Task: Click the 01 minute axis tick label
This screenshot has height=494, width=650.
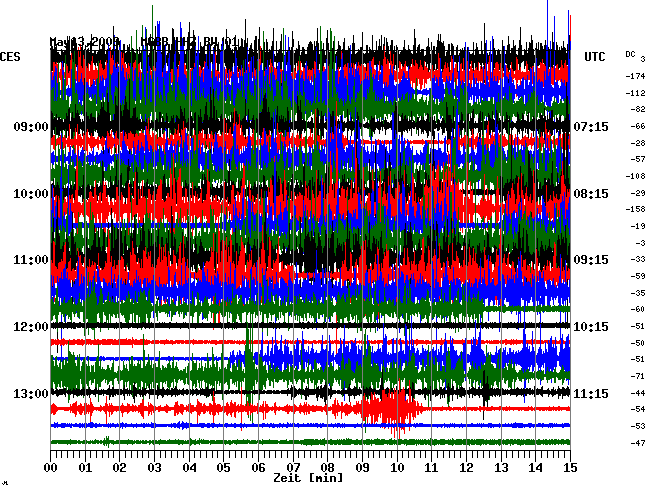Action: (85, 468)
